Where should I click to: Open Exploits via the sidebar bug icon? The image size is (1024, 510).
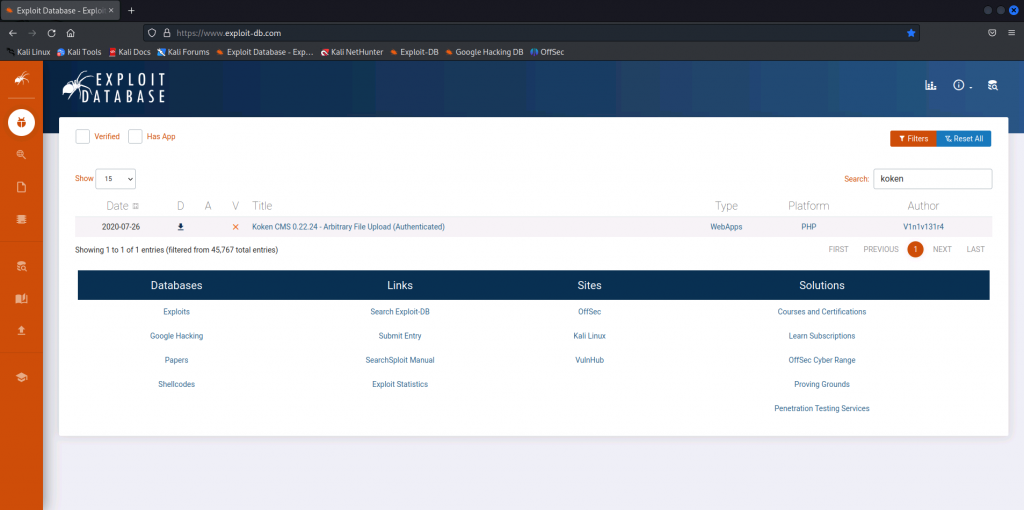click(22, 122)
